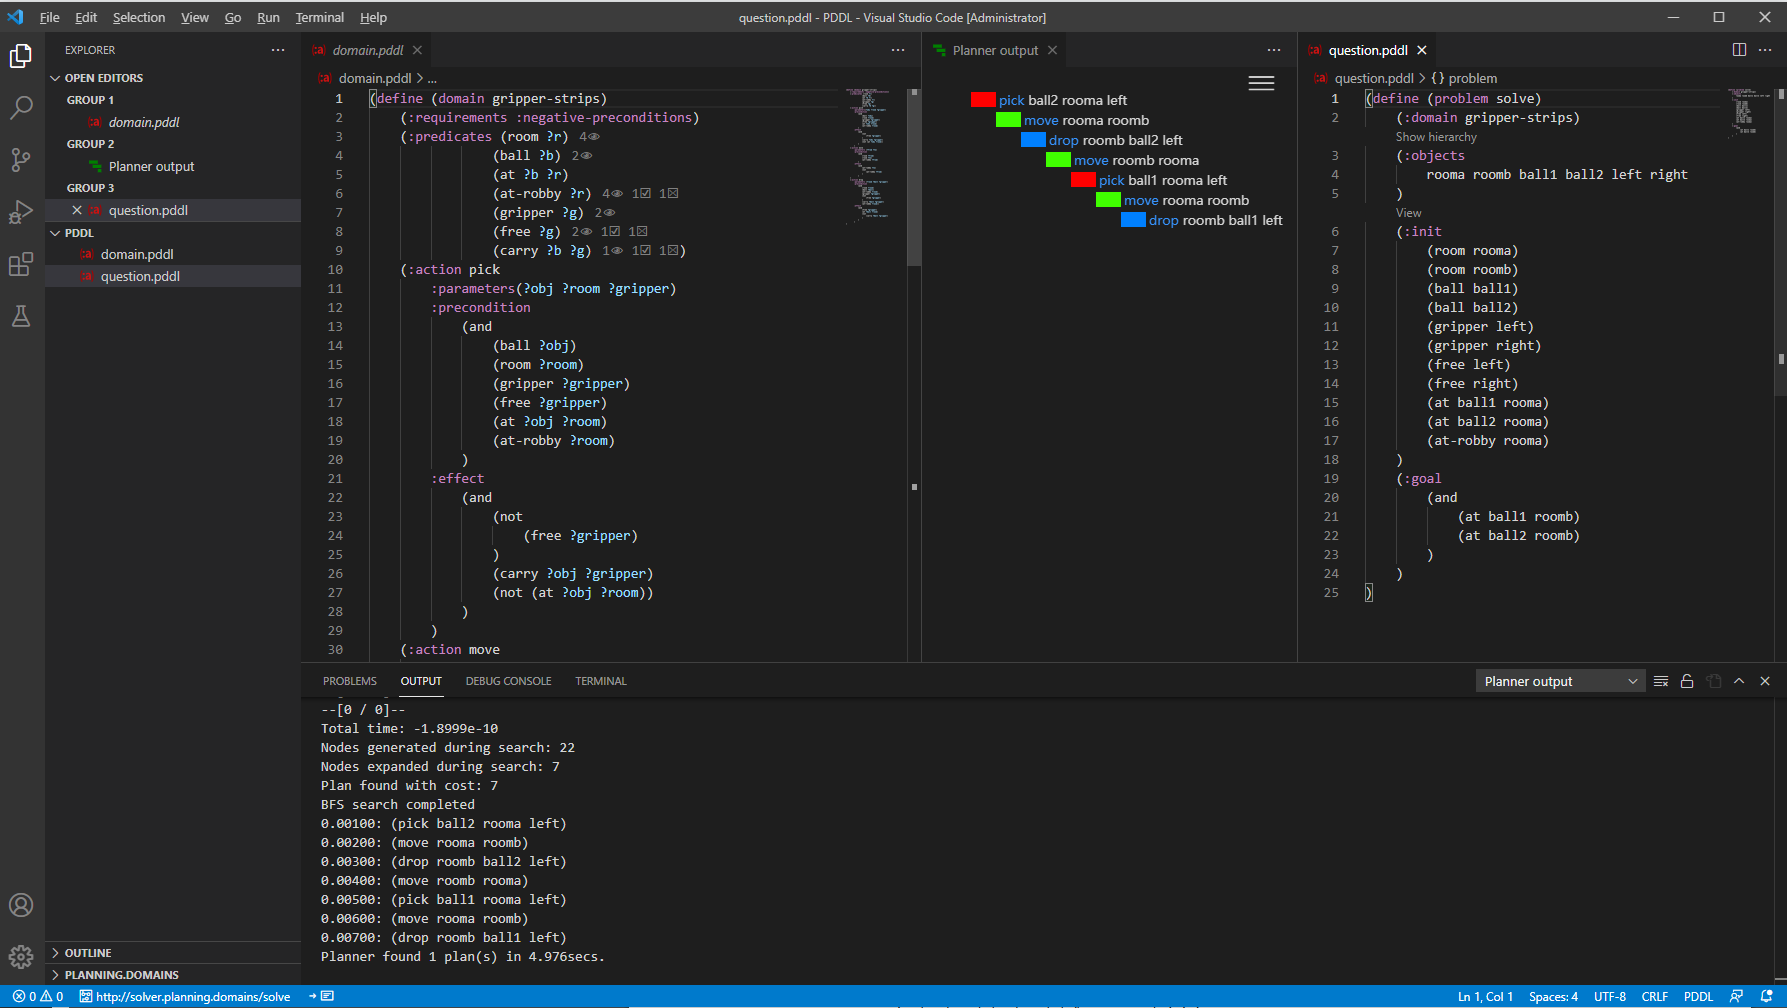Image resolution: width=1787 pixels, height=1008 pixels.
Task: Open the Explorer view in the activity bar
Action: point(21,56)
